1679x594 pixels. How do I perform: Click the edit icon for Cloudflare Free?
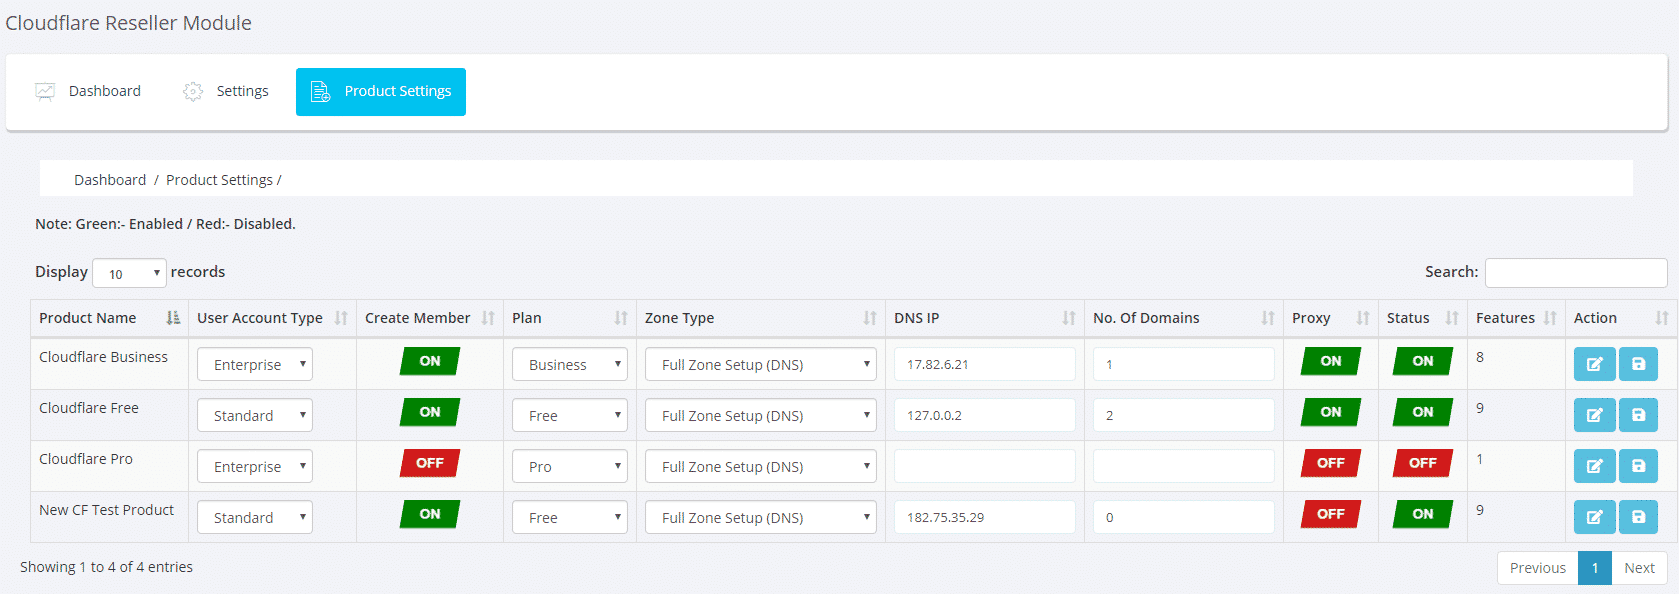point(1594,415)
